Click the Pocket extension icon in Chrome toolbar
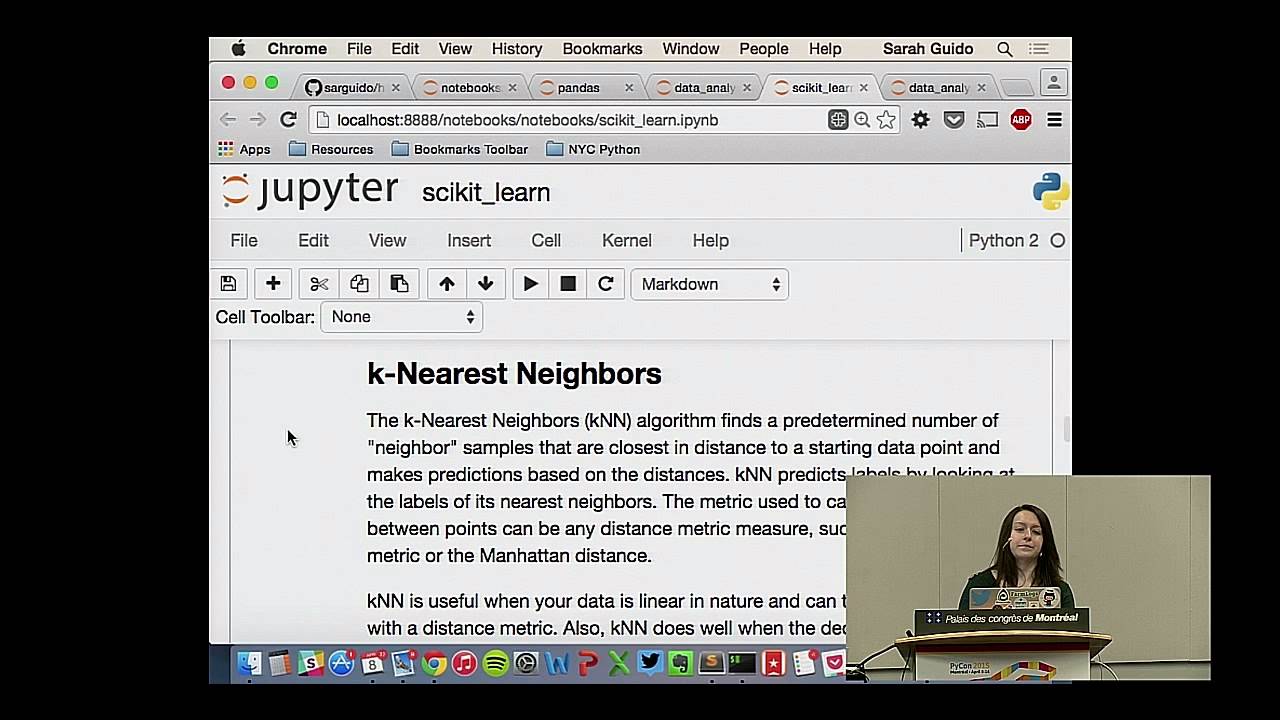1280x720 pixels. pyautogui.click(x=954, y=120)
